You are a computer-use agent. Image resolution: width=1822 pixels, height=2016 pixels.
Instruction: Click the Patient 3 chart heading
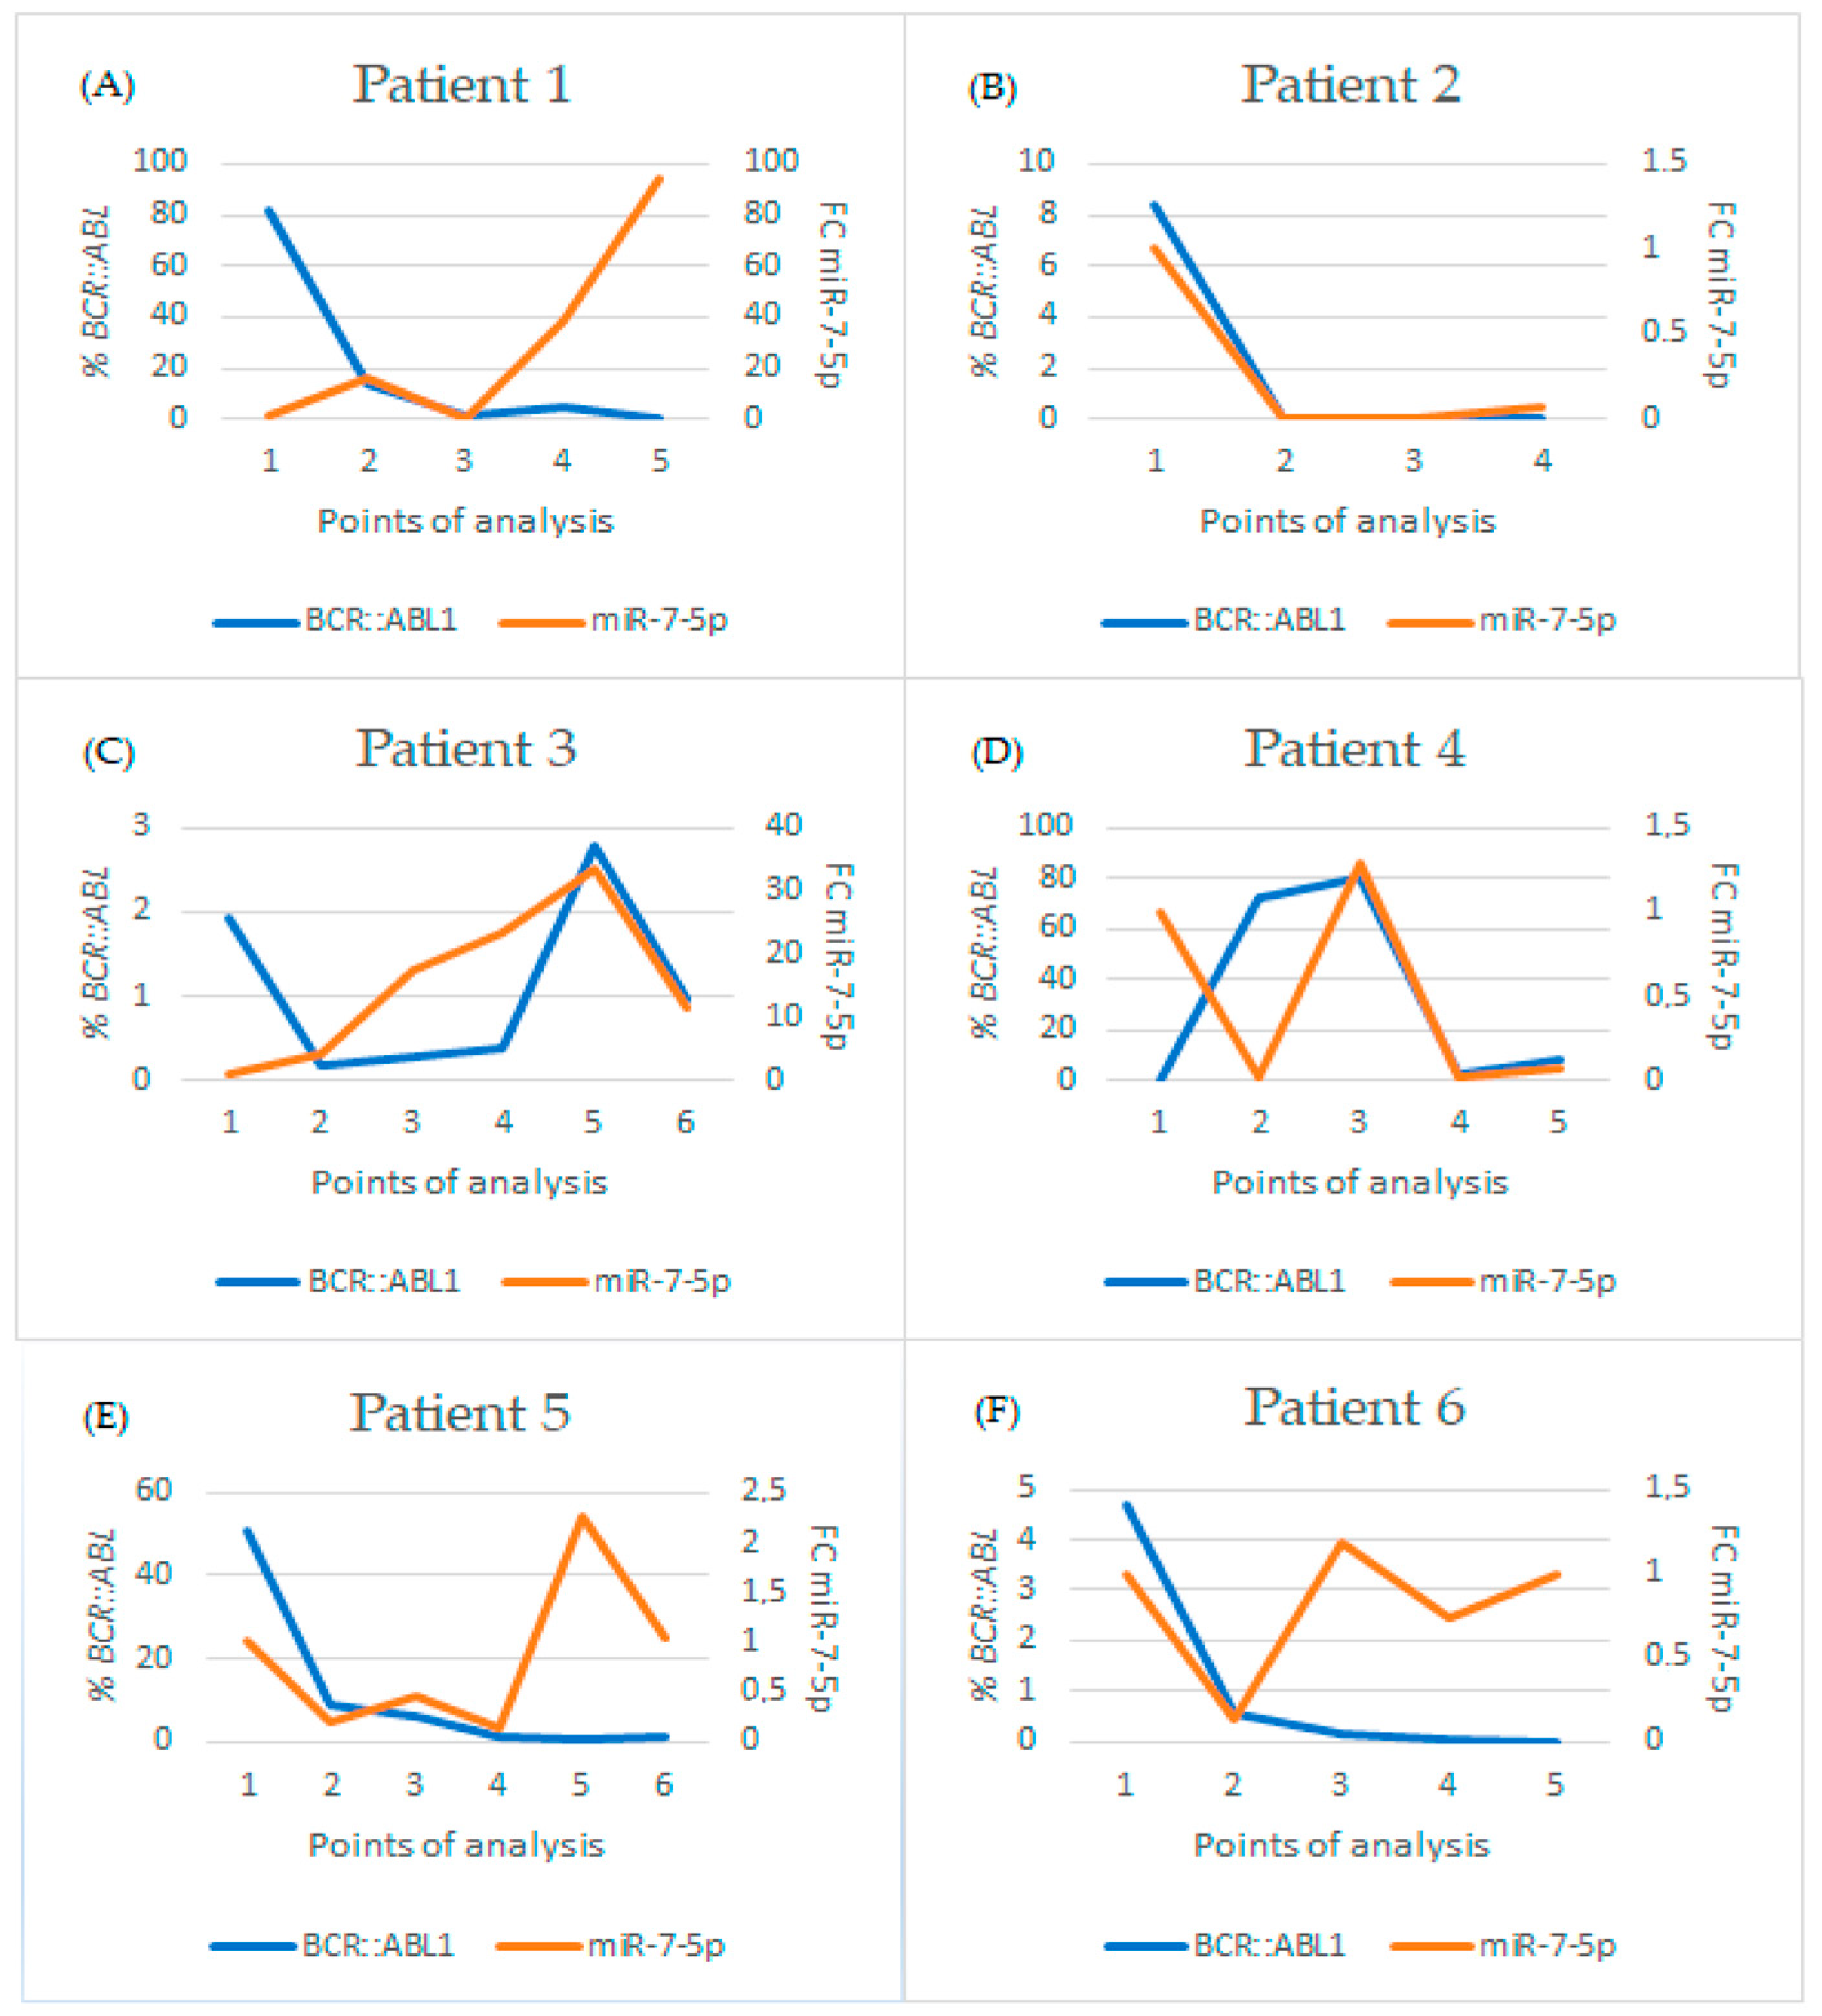coord(466,749)
